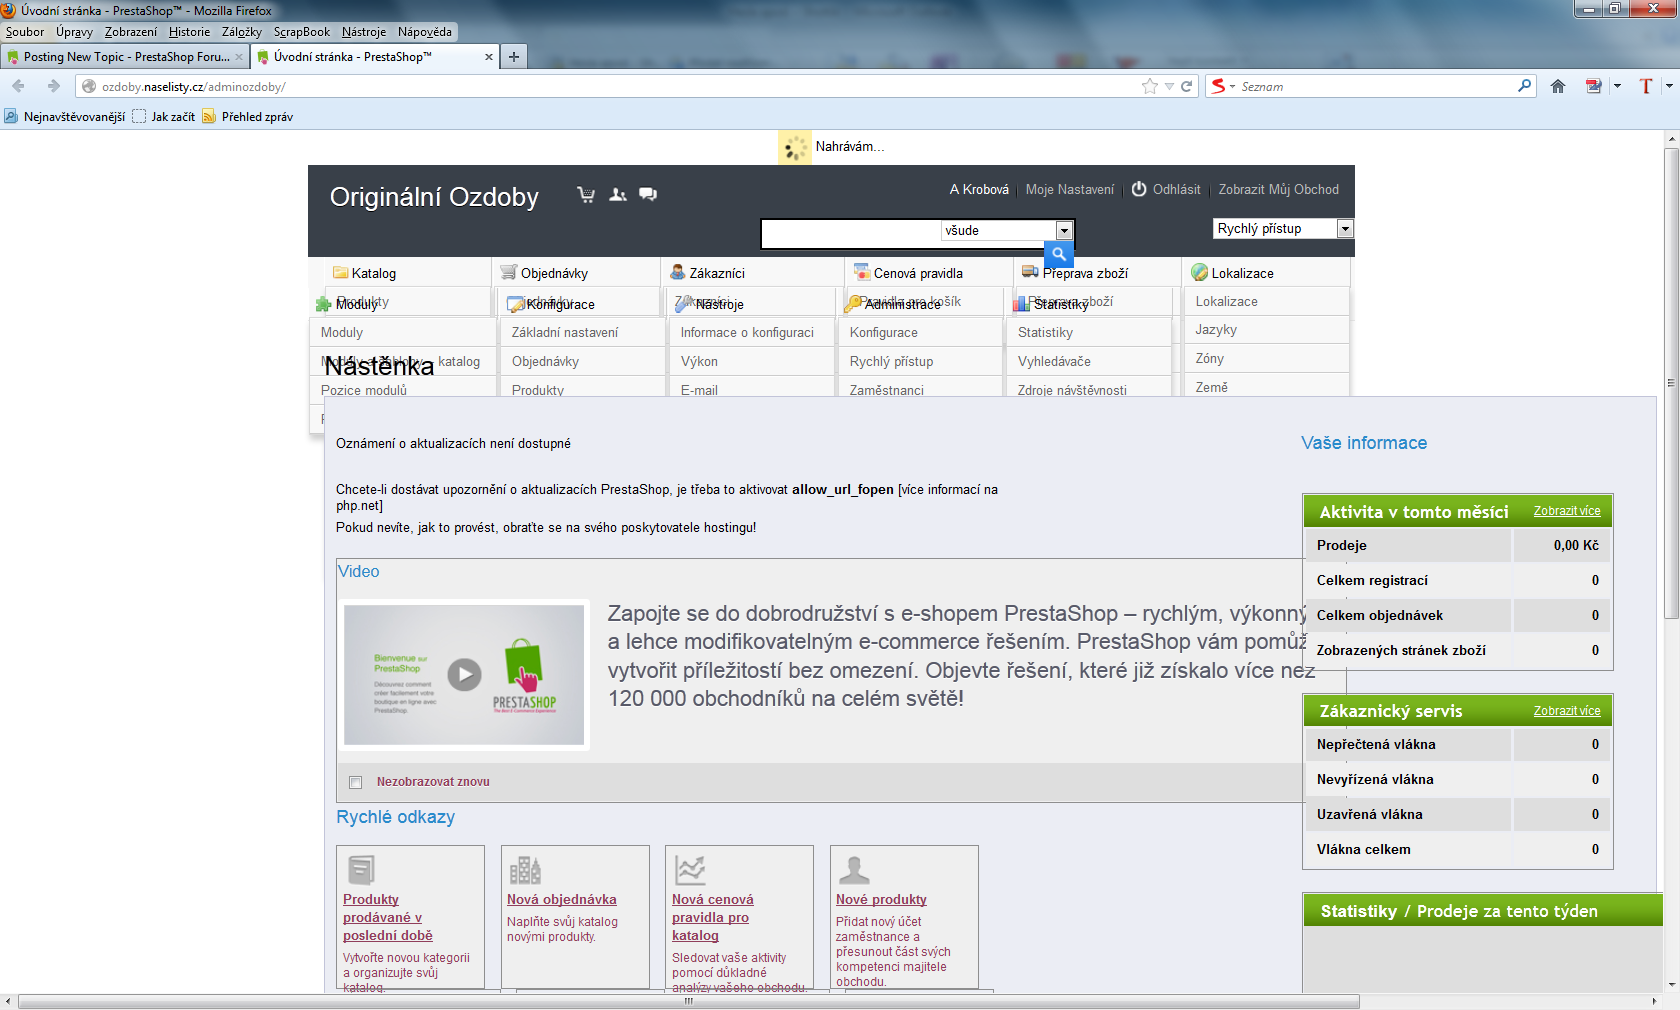
Task: Open the Historie menu
Action: click(x=189, y=32)
